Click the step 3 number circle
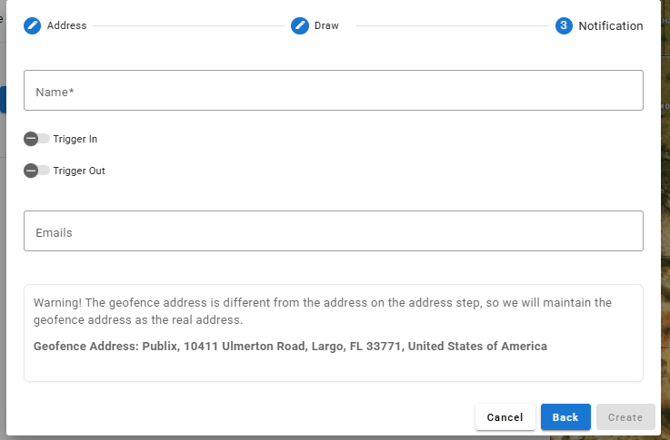 click(564, 26)
